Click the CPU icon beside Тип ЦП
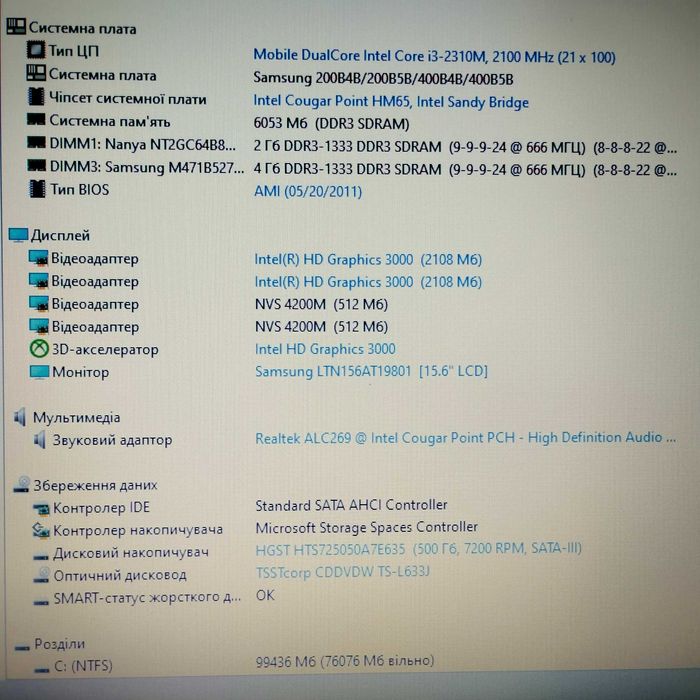This screenshot has width=700, height=700. click(x=36, y=50)
